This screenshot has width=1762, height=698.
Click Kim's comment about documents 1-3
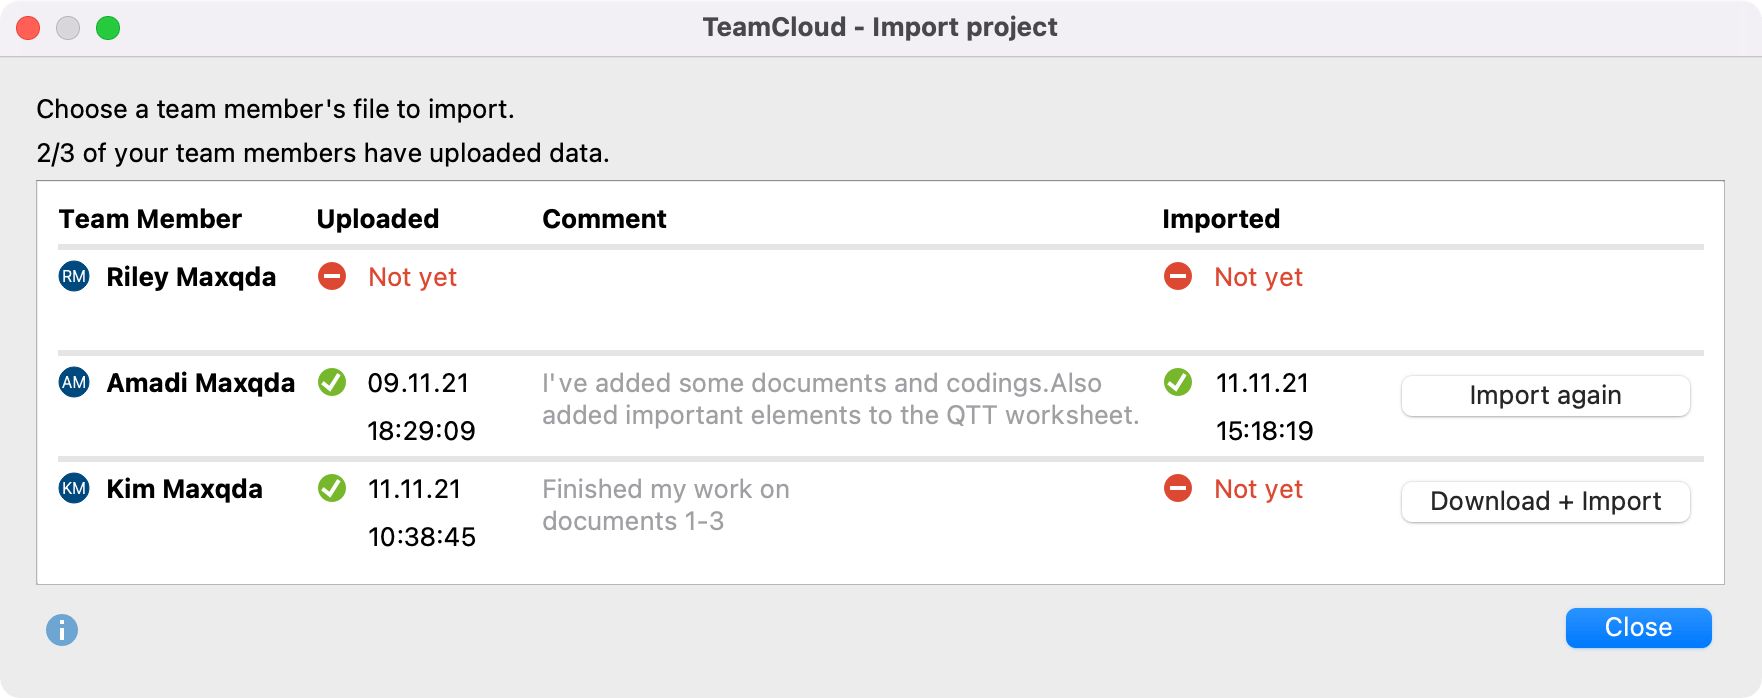click(665, 504)
